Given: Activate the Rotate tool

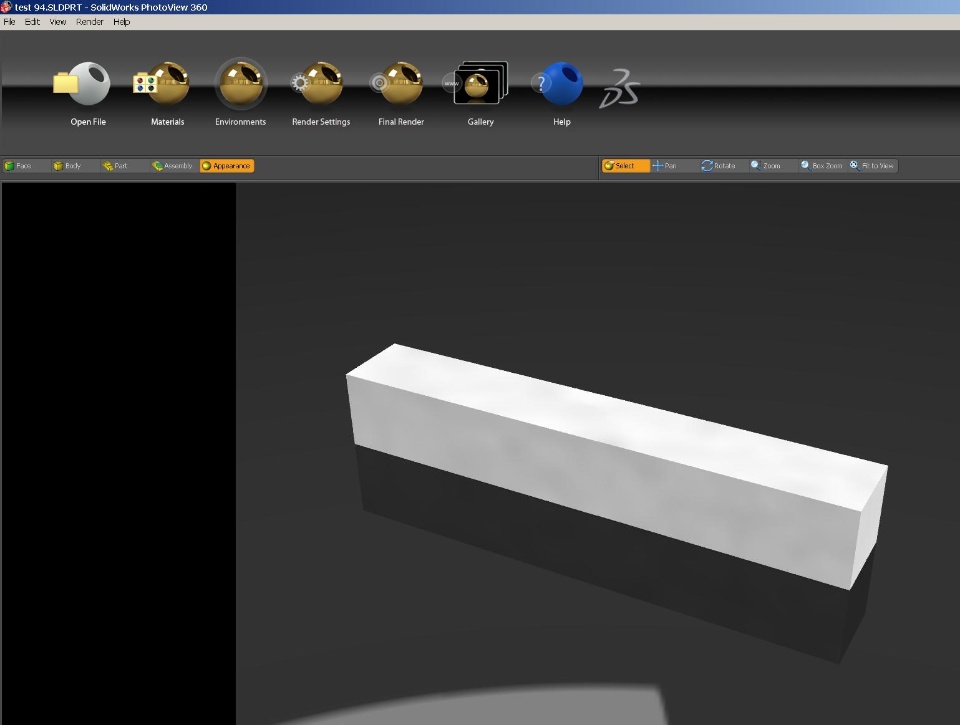Looking at the screenshot, I should (719, 166).
